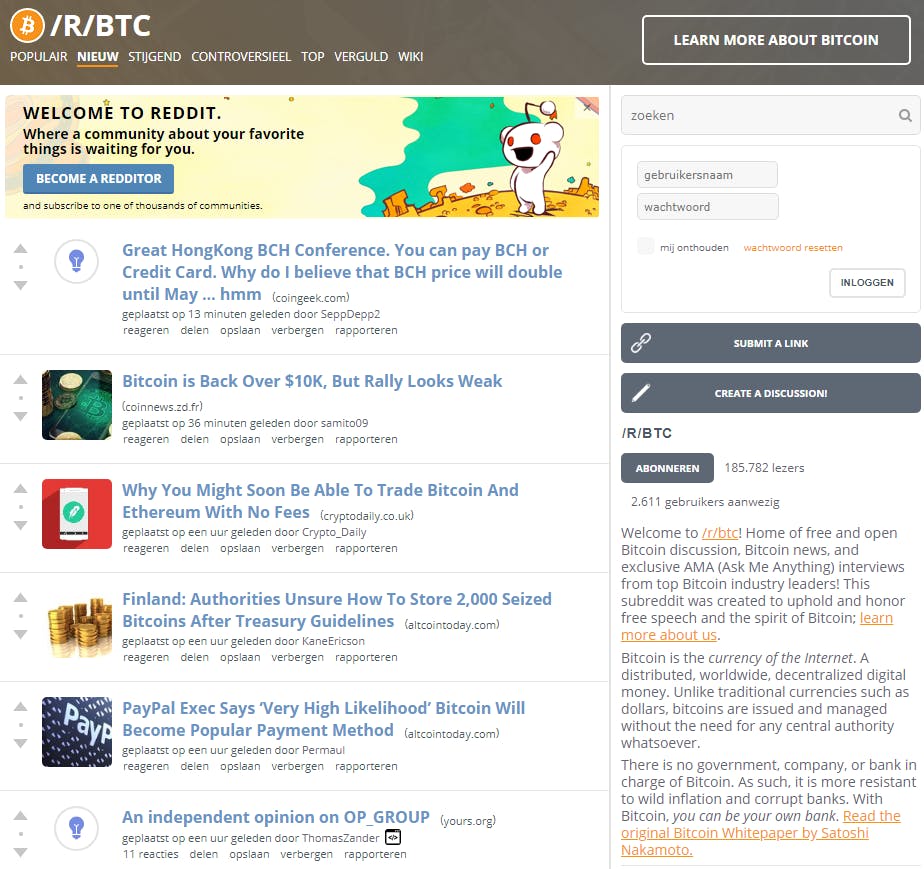
Task: Focus the 'zoeken' search field
Action: coord(771,115)
